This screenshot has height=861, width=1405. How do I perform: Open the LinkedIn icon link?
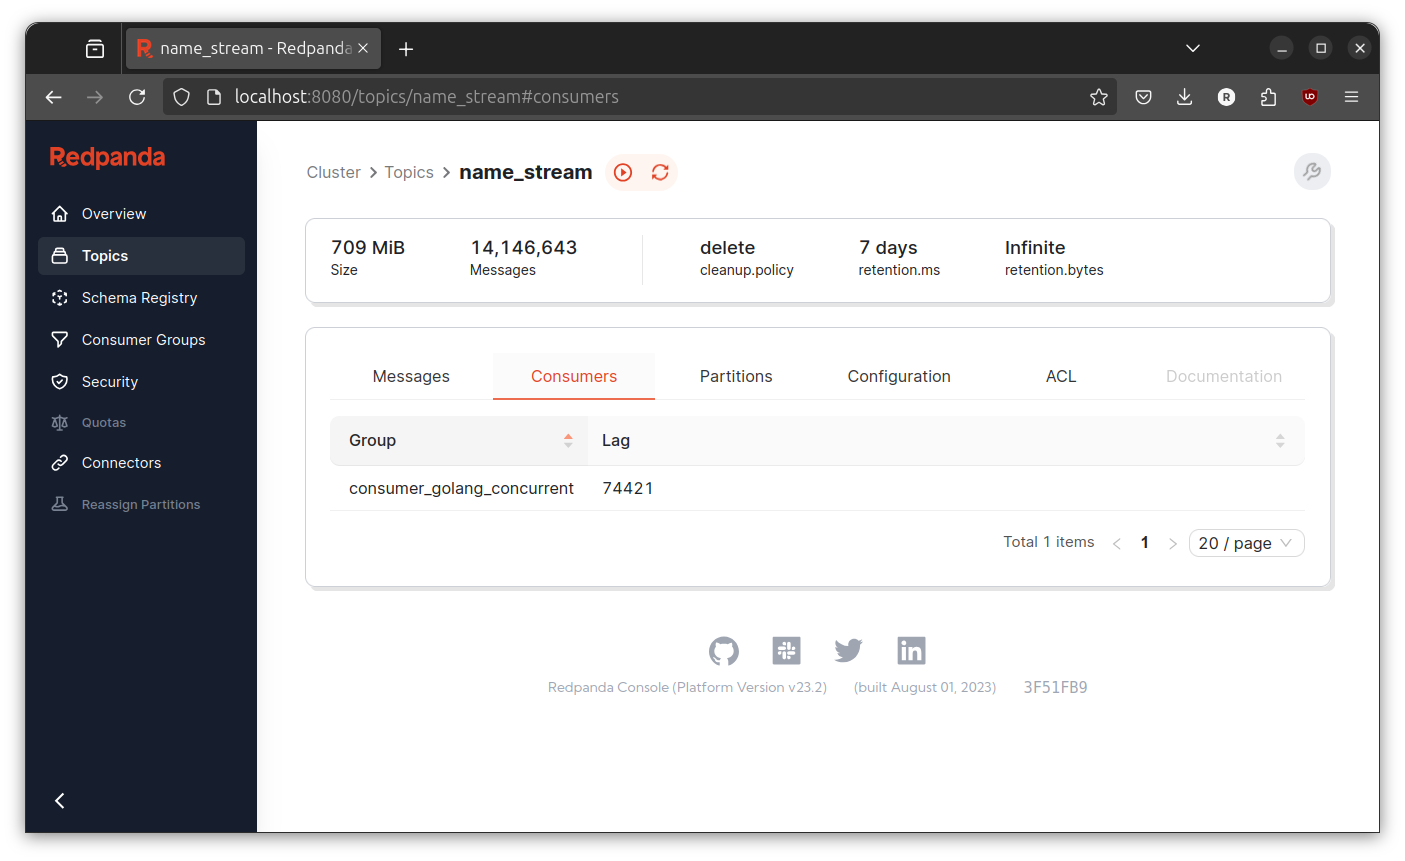tap(911, 651)
